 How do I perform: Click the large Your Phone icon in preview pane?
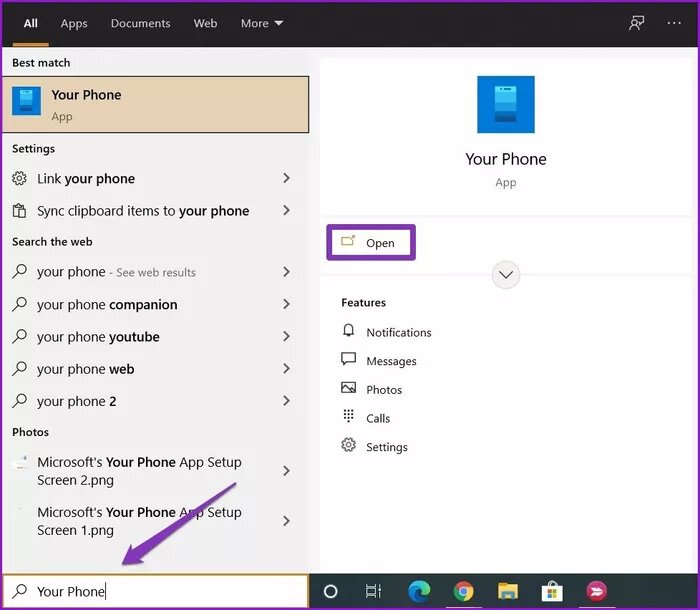505,104
